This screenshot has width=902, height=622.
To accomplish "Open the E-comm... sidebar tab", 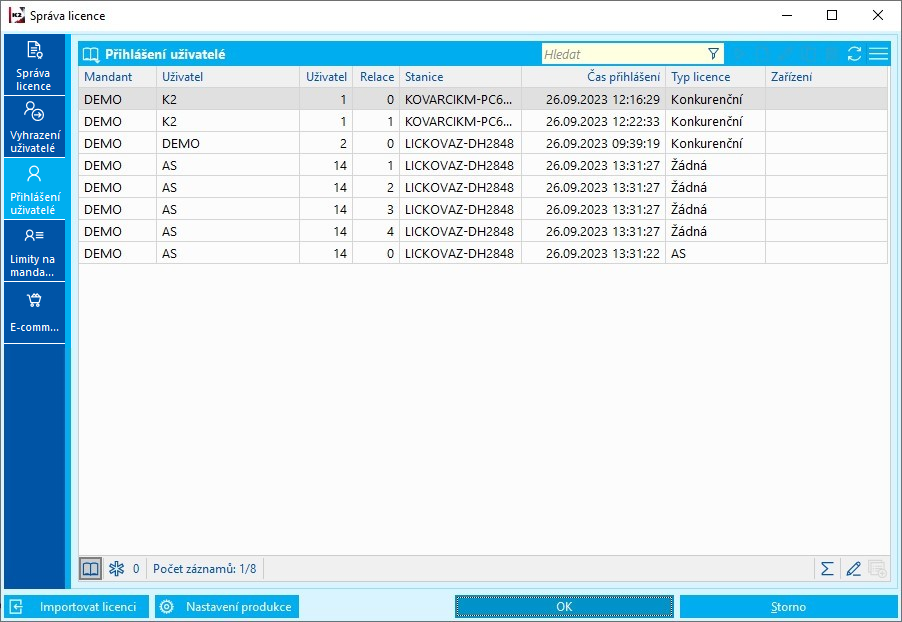I will click(x=34, y=312).
